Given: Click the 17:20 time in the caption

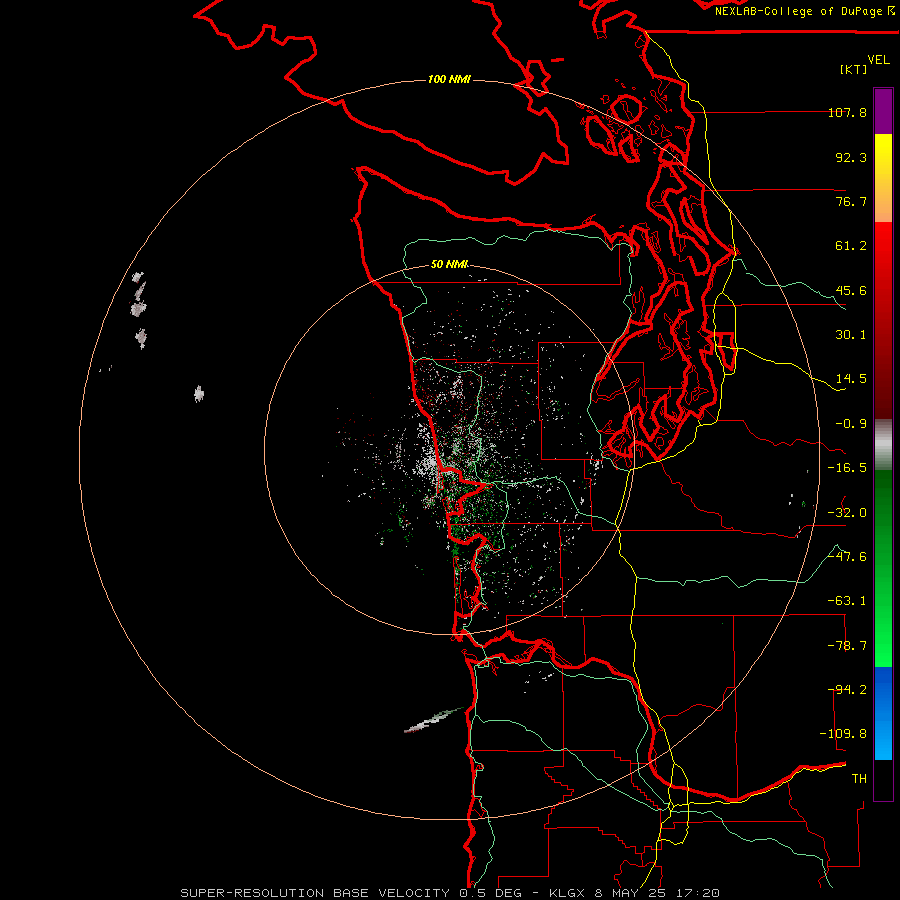Looking at the screenshot, I should coord(698,893).
